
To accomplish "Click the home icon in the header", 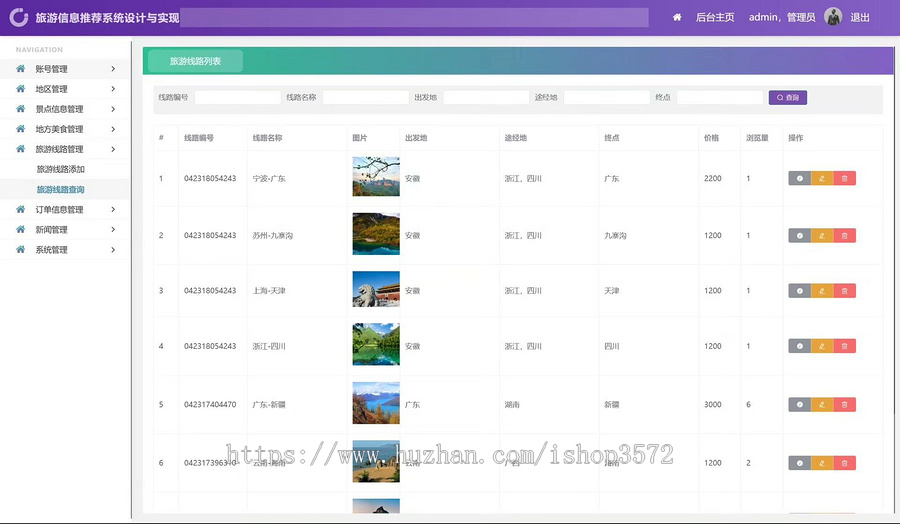I will click(677, 17).
